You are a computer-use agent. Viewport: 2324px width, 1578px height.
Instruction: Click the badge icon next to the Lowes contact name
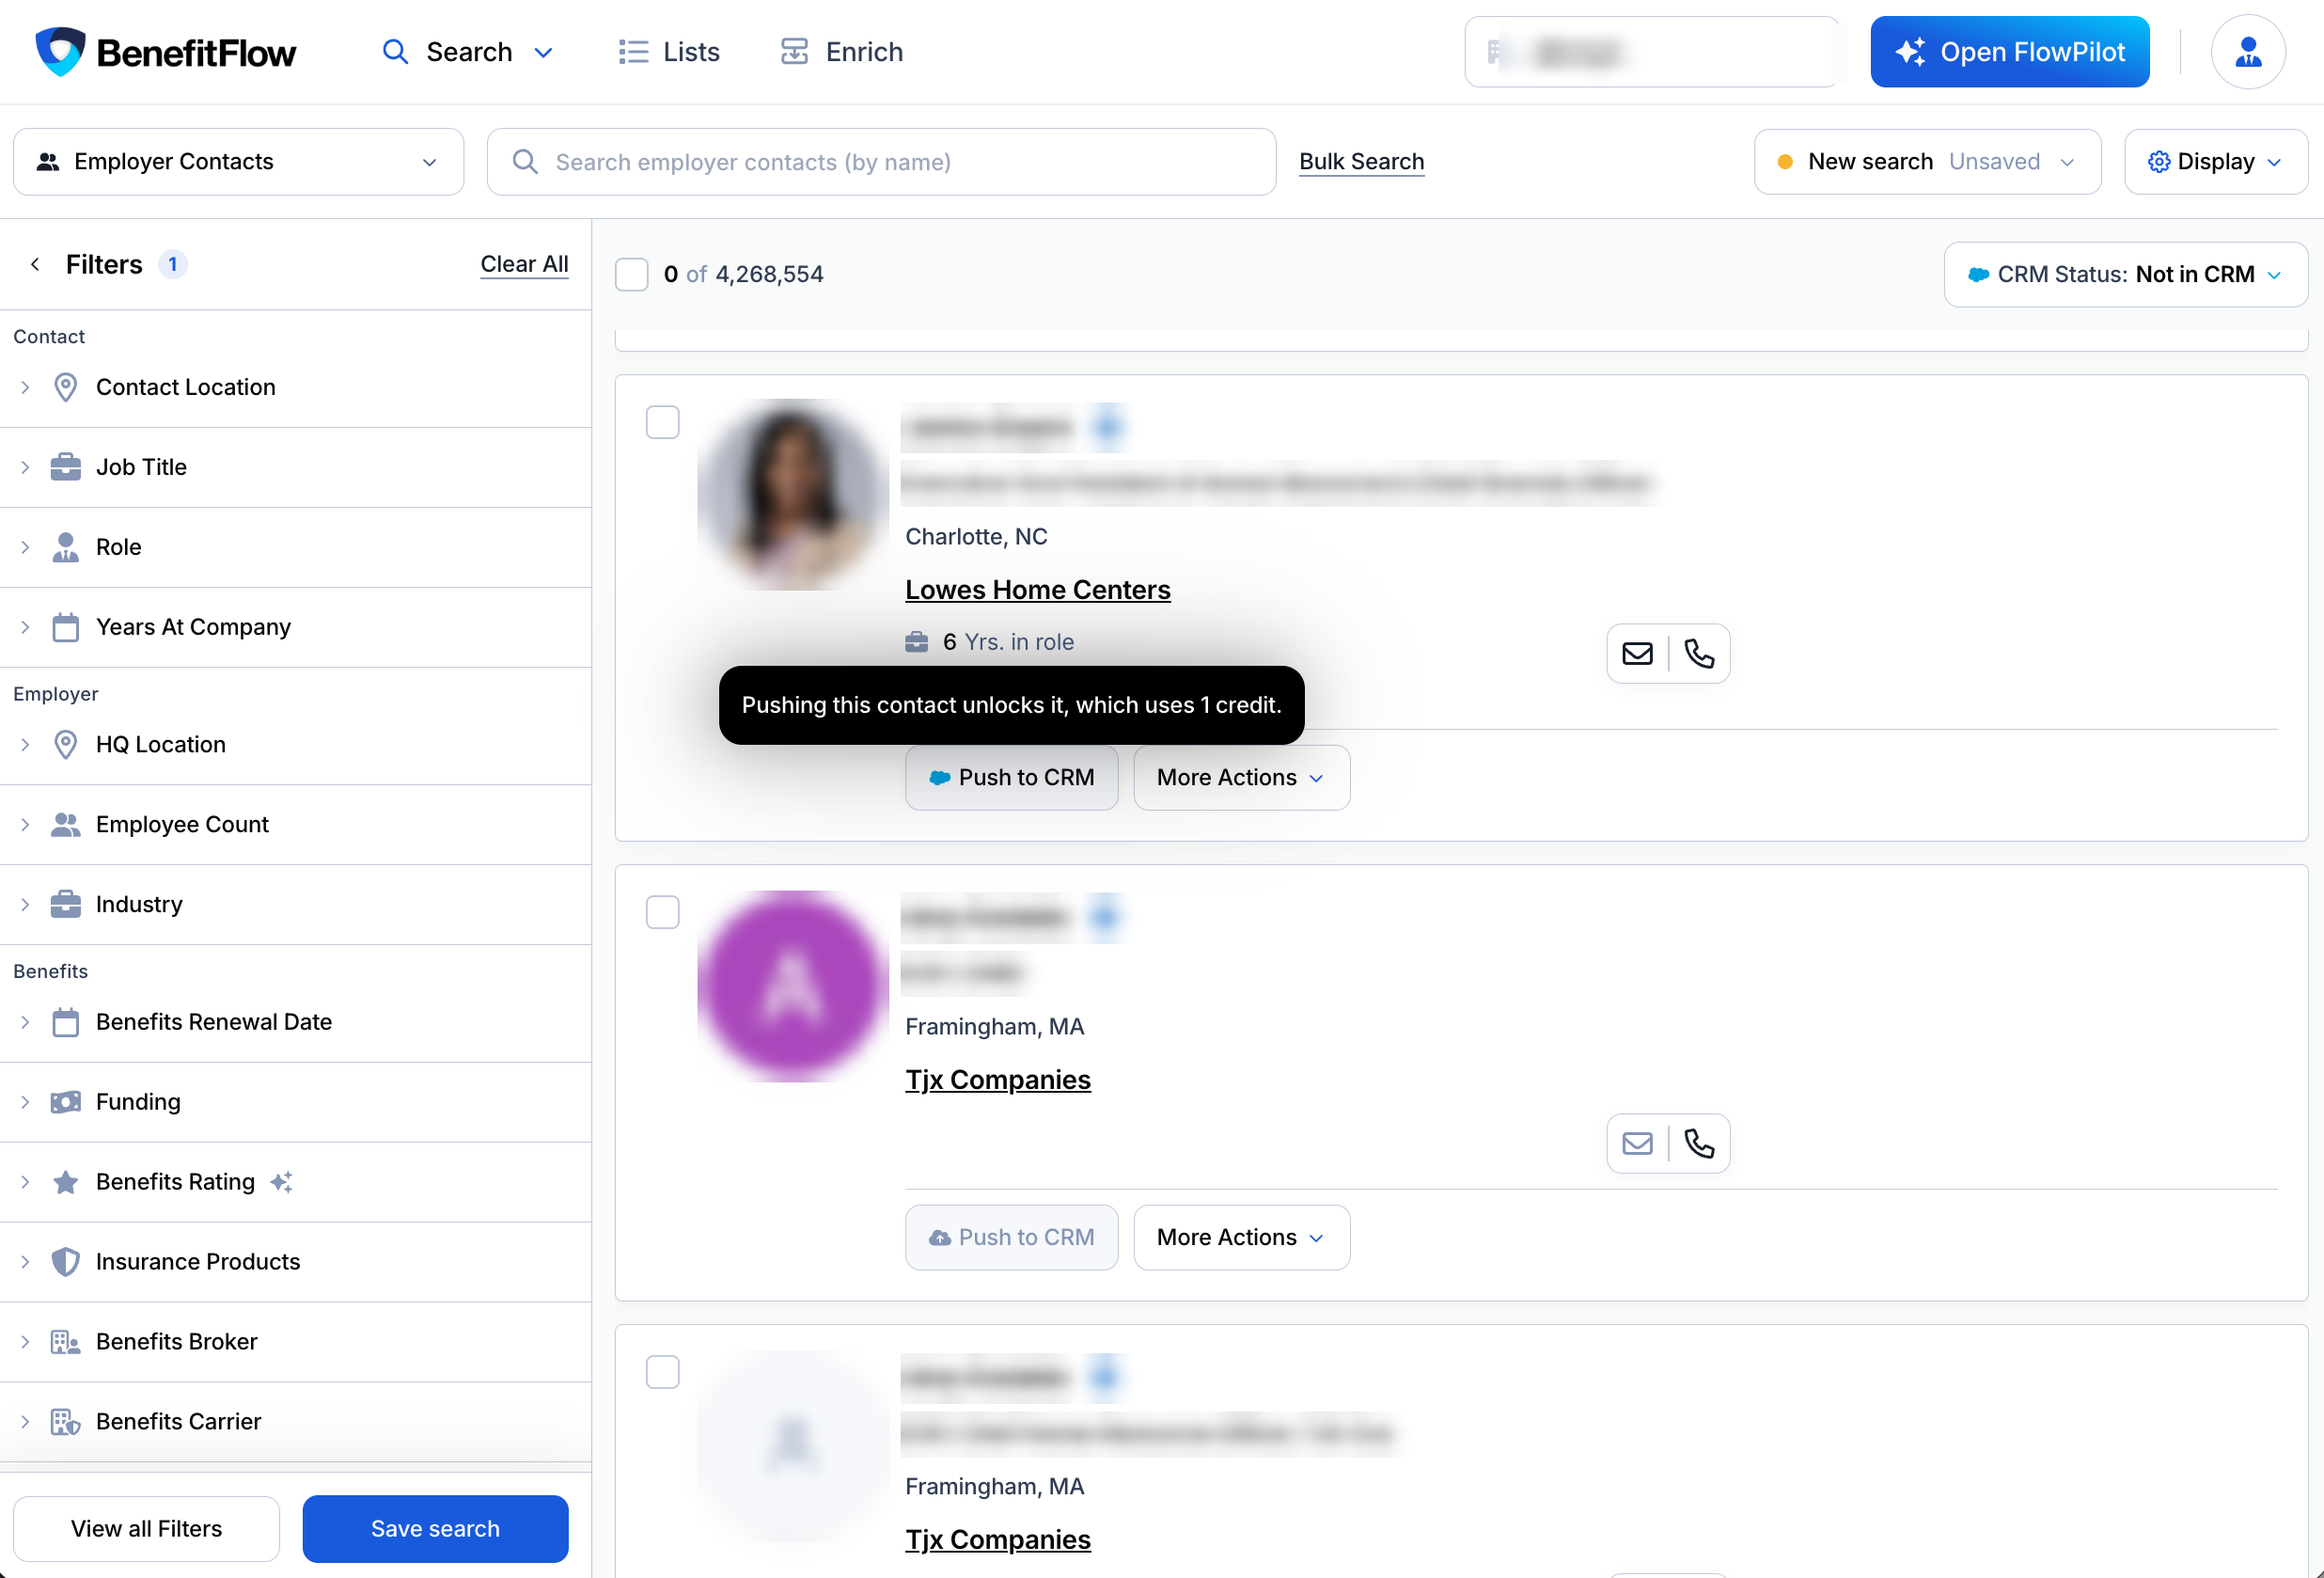1106,428
